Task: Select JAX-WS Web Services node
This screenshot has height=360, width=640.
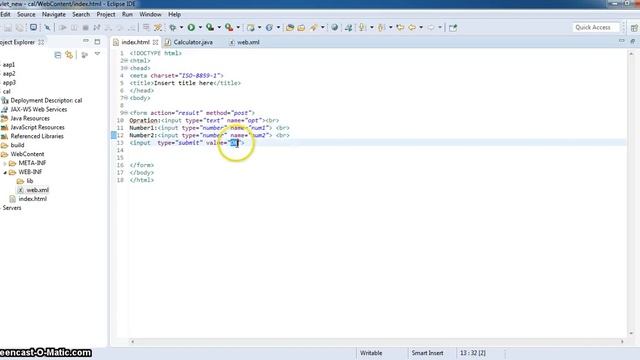Action: click(39, 109)
